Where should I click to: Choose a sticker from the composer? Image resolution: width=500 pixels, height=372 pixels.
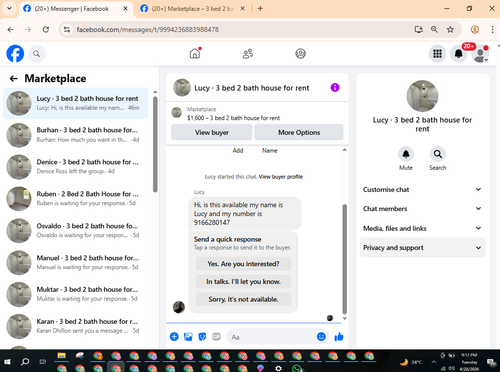point(202,337)
